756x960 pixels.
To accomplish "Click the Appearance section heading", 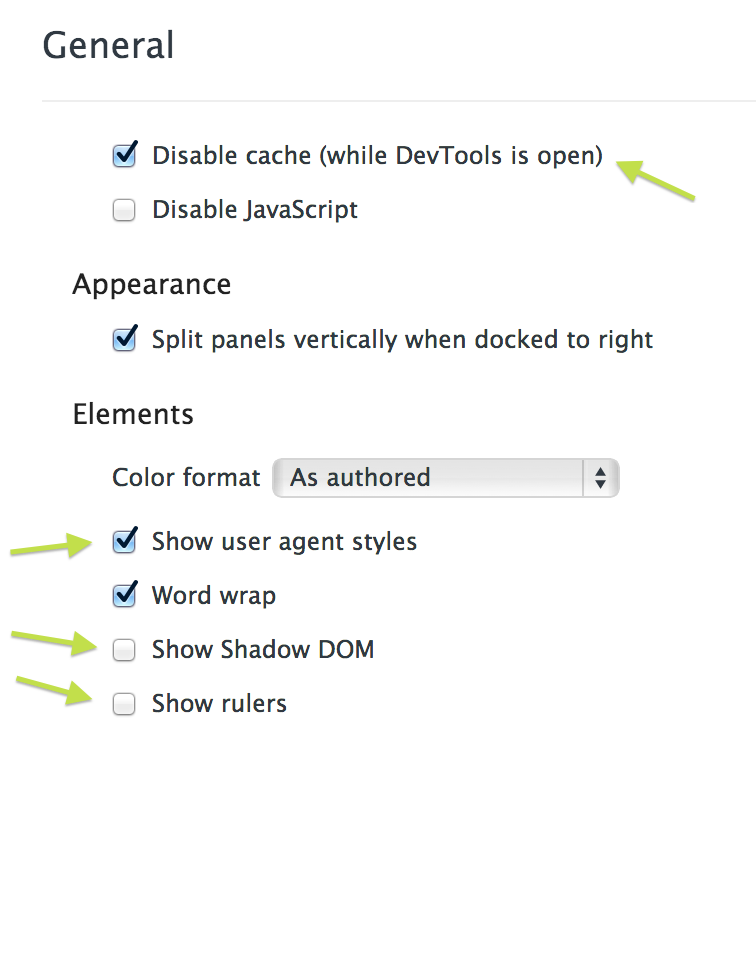I will [151, 285].
